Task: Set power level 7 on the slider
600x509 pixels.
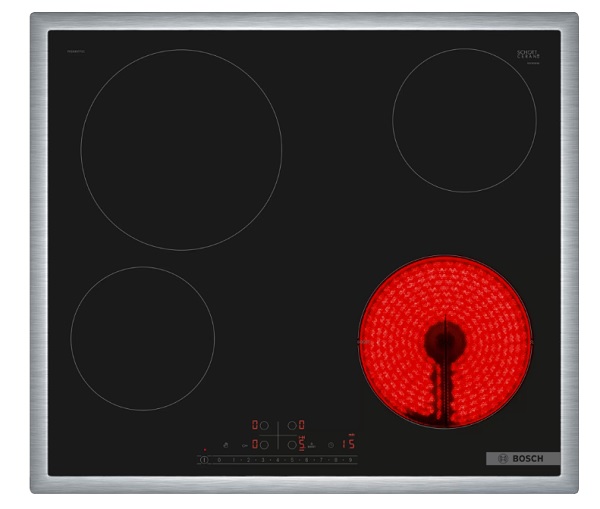Action: (x=321, y=460)
